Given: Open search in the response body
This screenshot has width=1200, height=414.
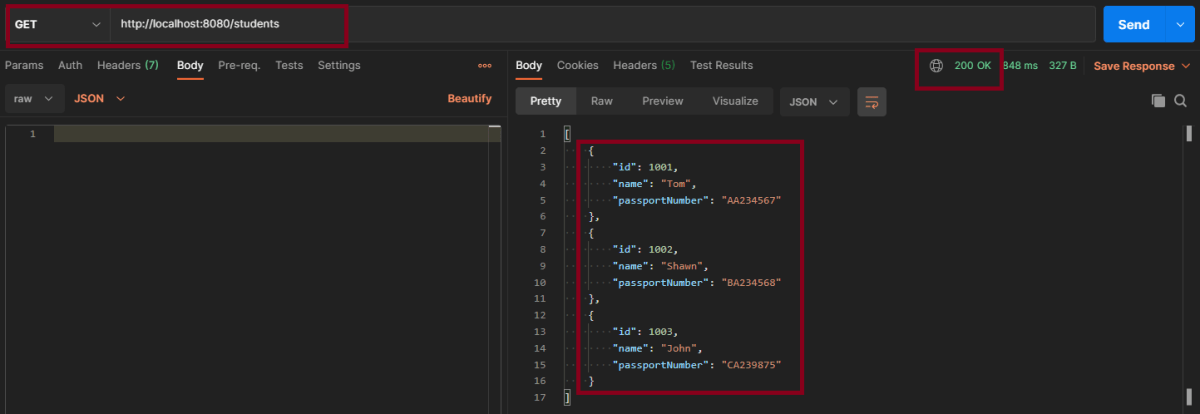Looking at the screenshot, I should pyautogui.click(x=1180, y=101).
